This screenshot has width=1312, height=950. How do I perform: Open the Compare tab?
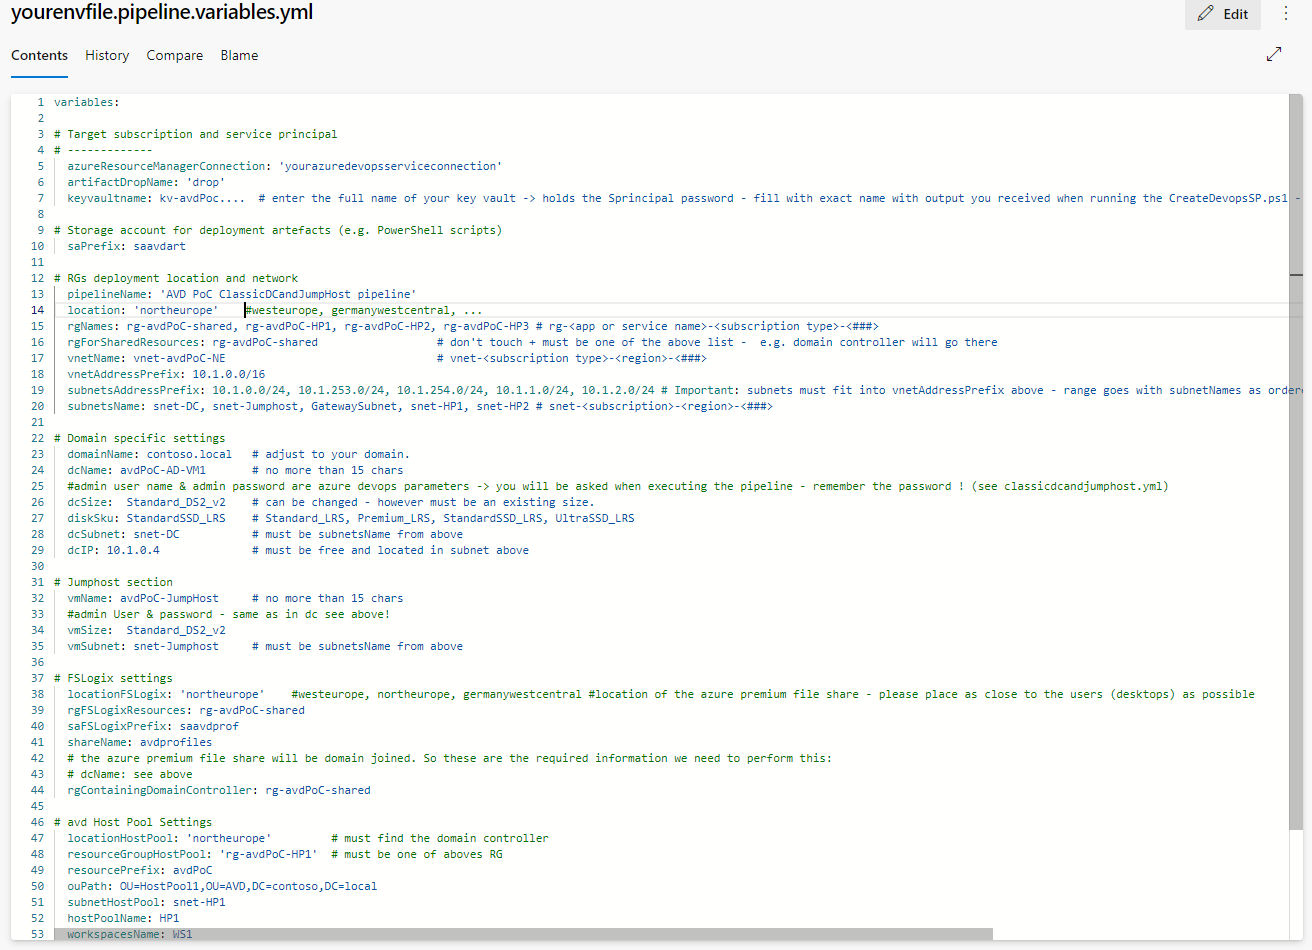pyautogui.click(x=175, y=56)
